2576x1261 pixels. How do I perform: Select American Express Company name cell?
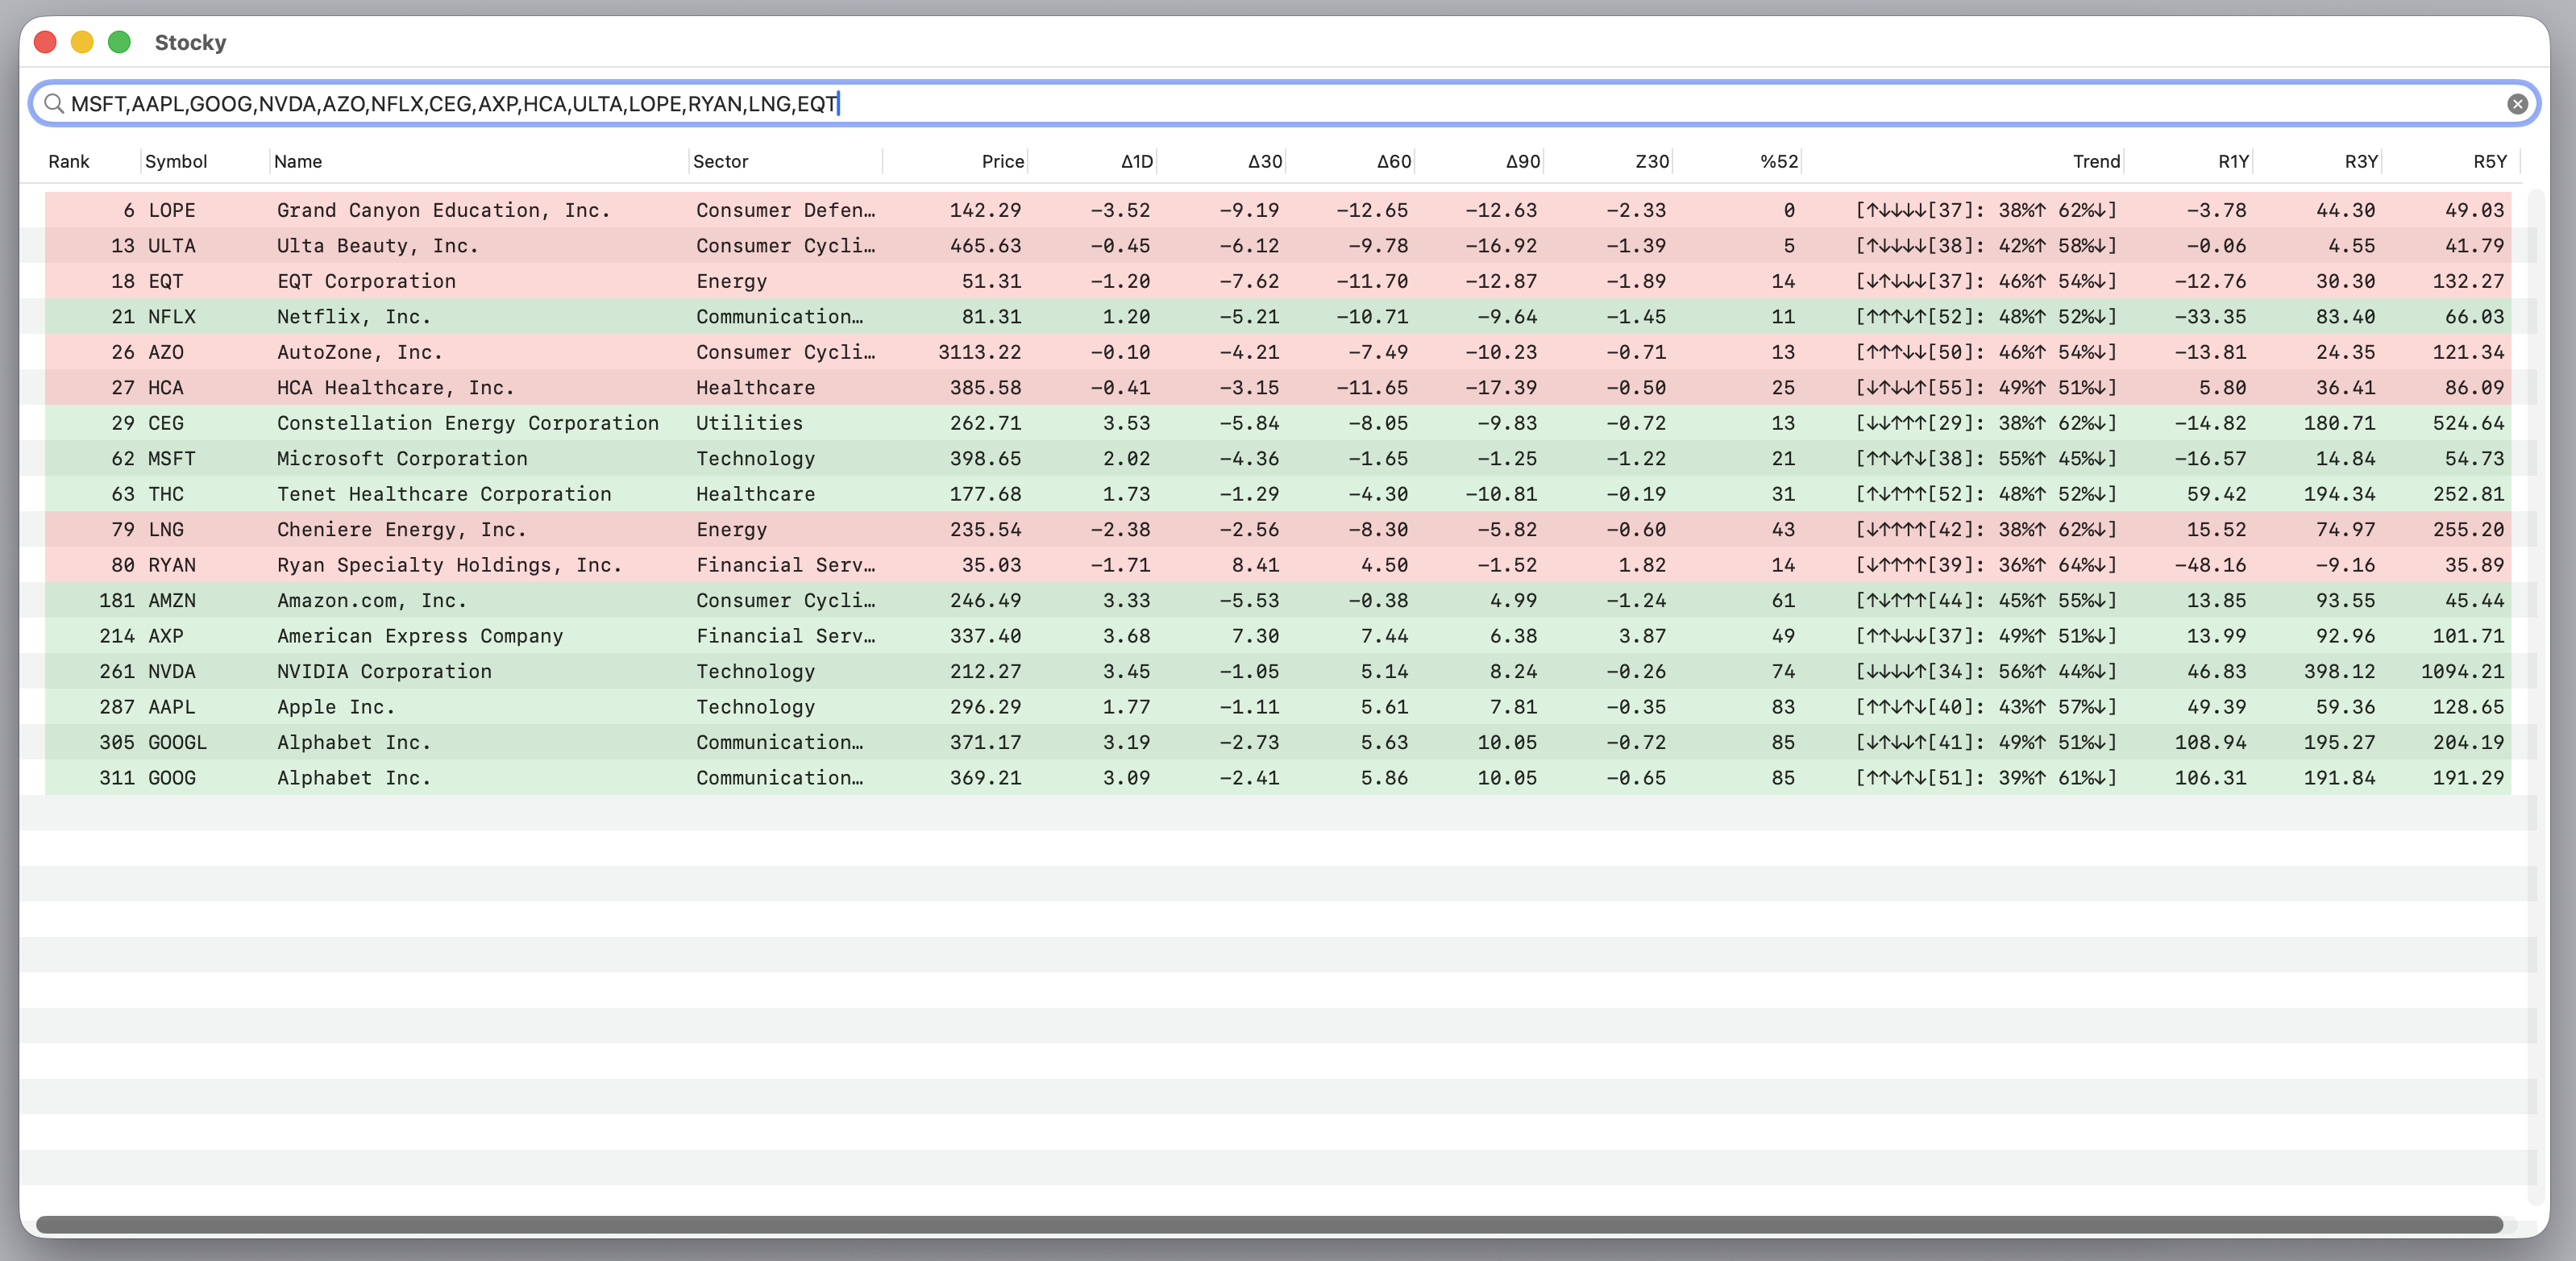pyautogui.click(x=420, y=636)
